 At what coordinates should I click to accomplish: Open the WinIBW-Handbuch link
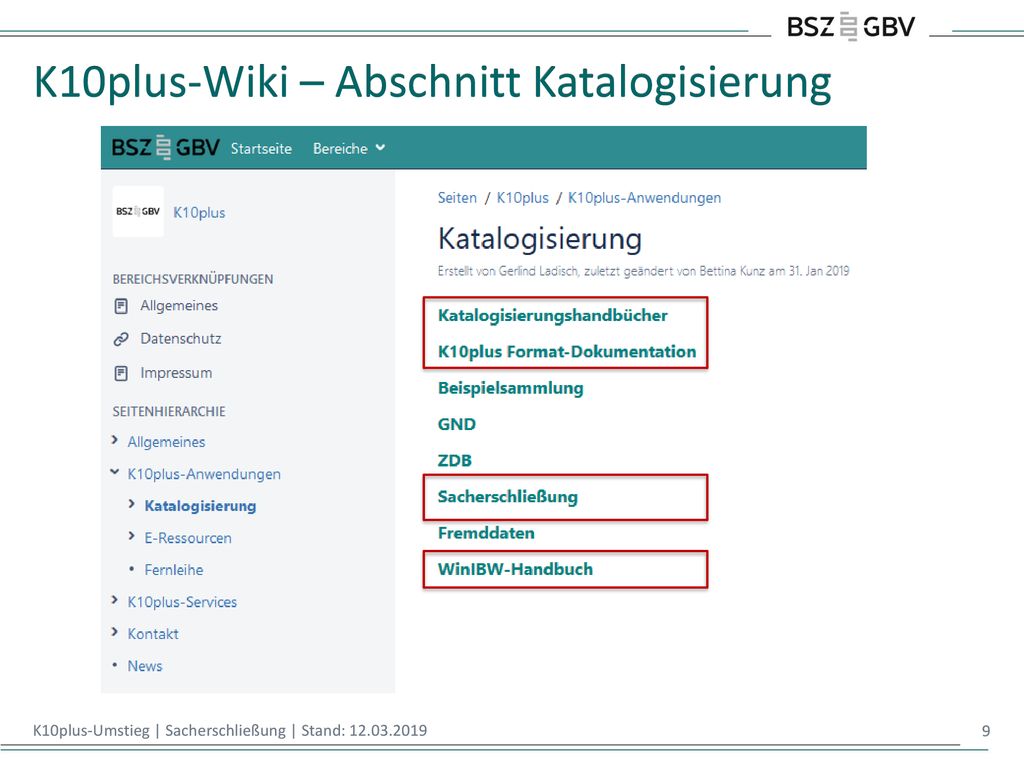[x=515, y=569]
